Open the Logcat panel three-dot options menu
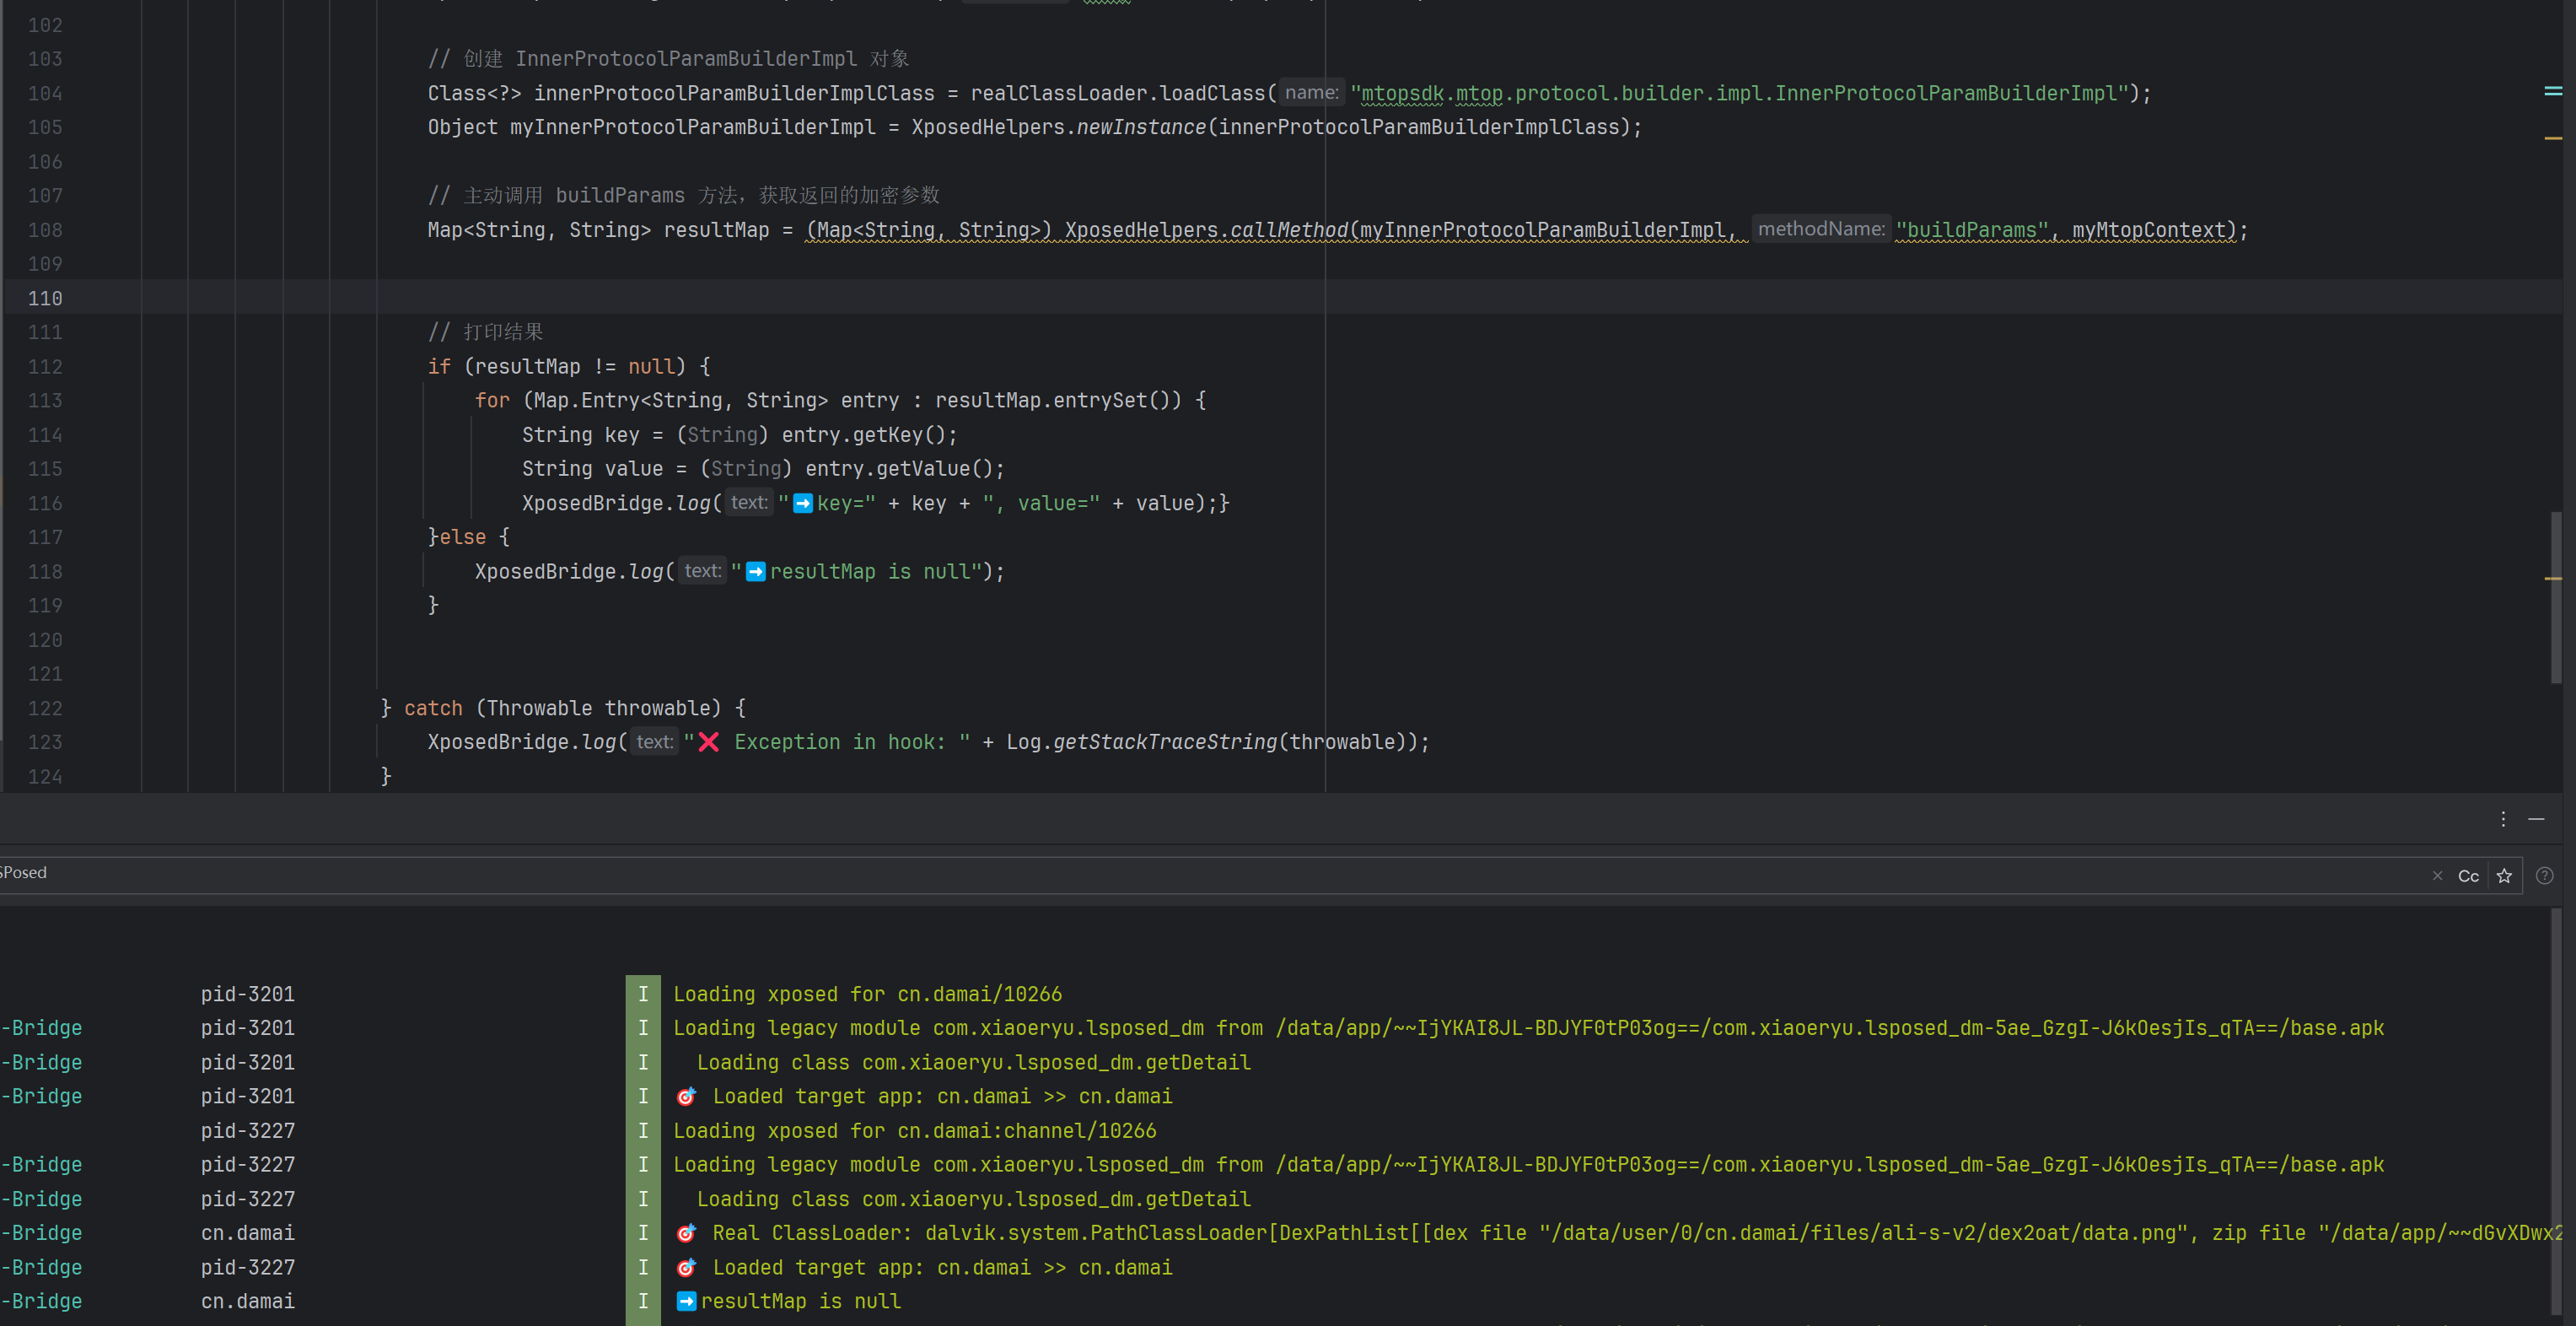 (2503, 819)
